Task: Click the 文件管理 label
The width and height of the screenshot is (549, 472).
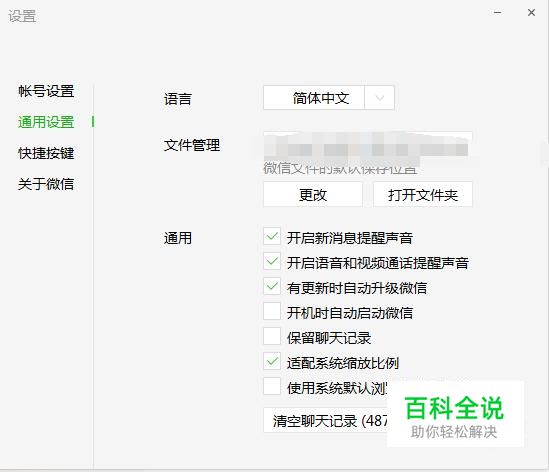Action: [x=192, y=145]
